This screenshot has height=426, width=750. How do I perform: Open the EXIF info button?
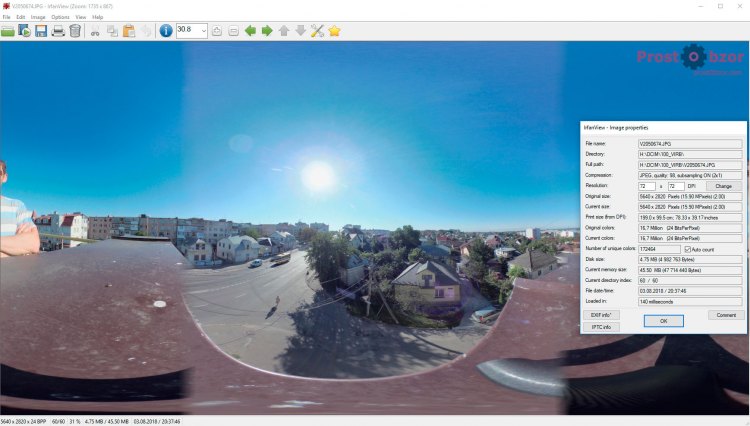(601, 315)
